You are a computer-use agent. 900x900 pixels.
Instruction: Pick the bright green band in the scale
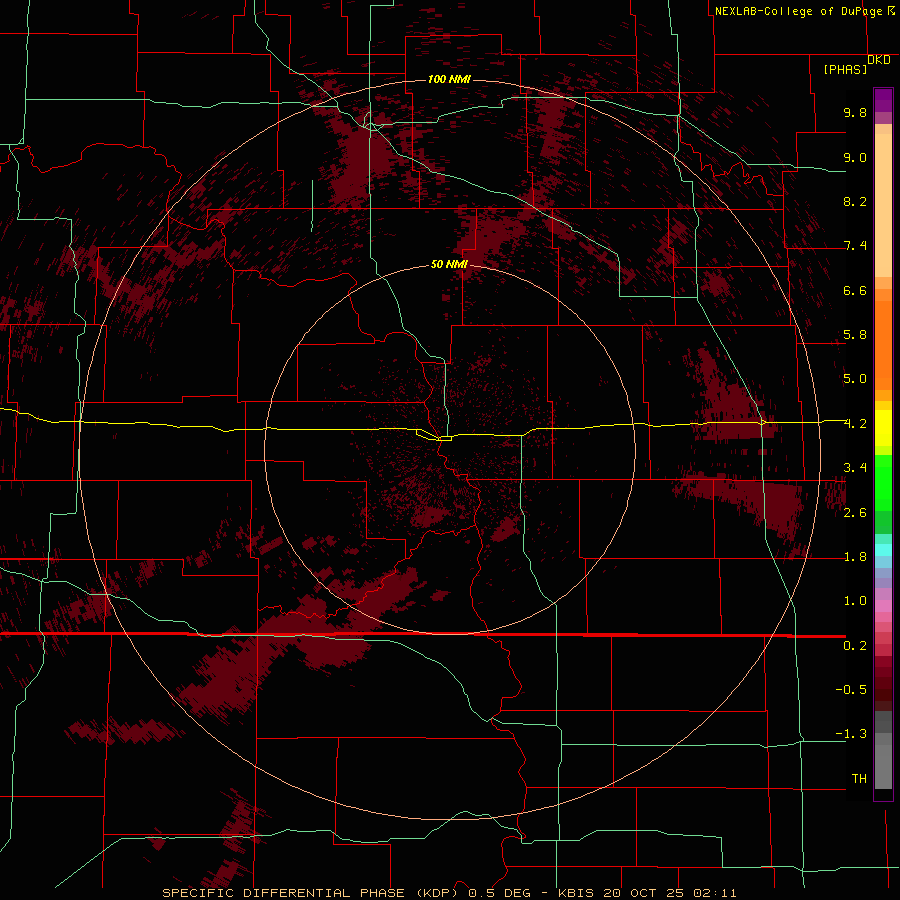tap(883, 482)
